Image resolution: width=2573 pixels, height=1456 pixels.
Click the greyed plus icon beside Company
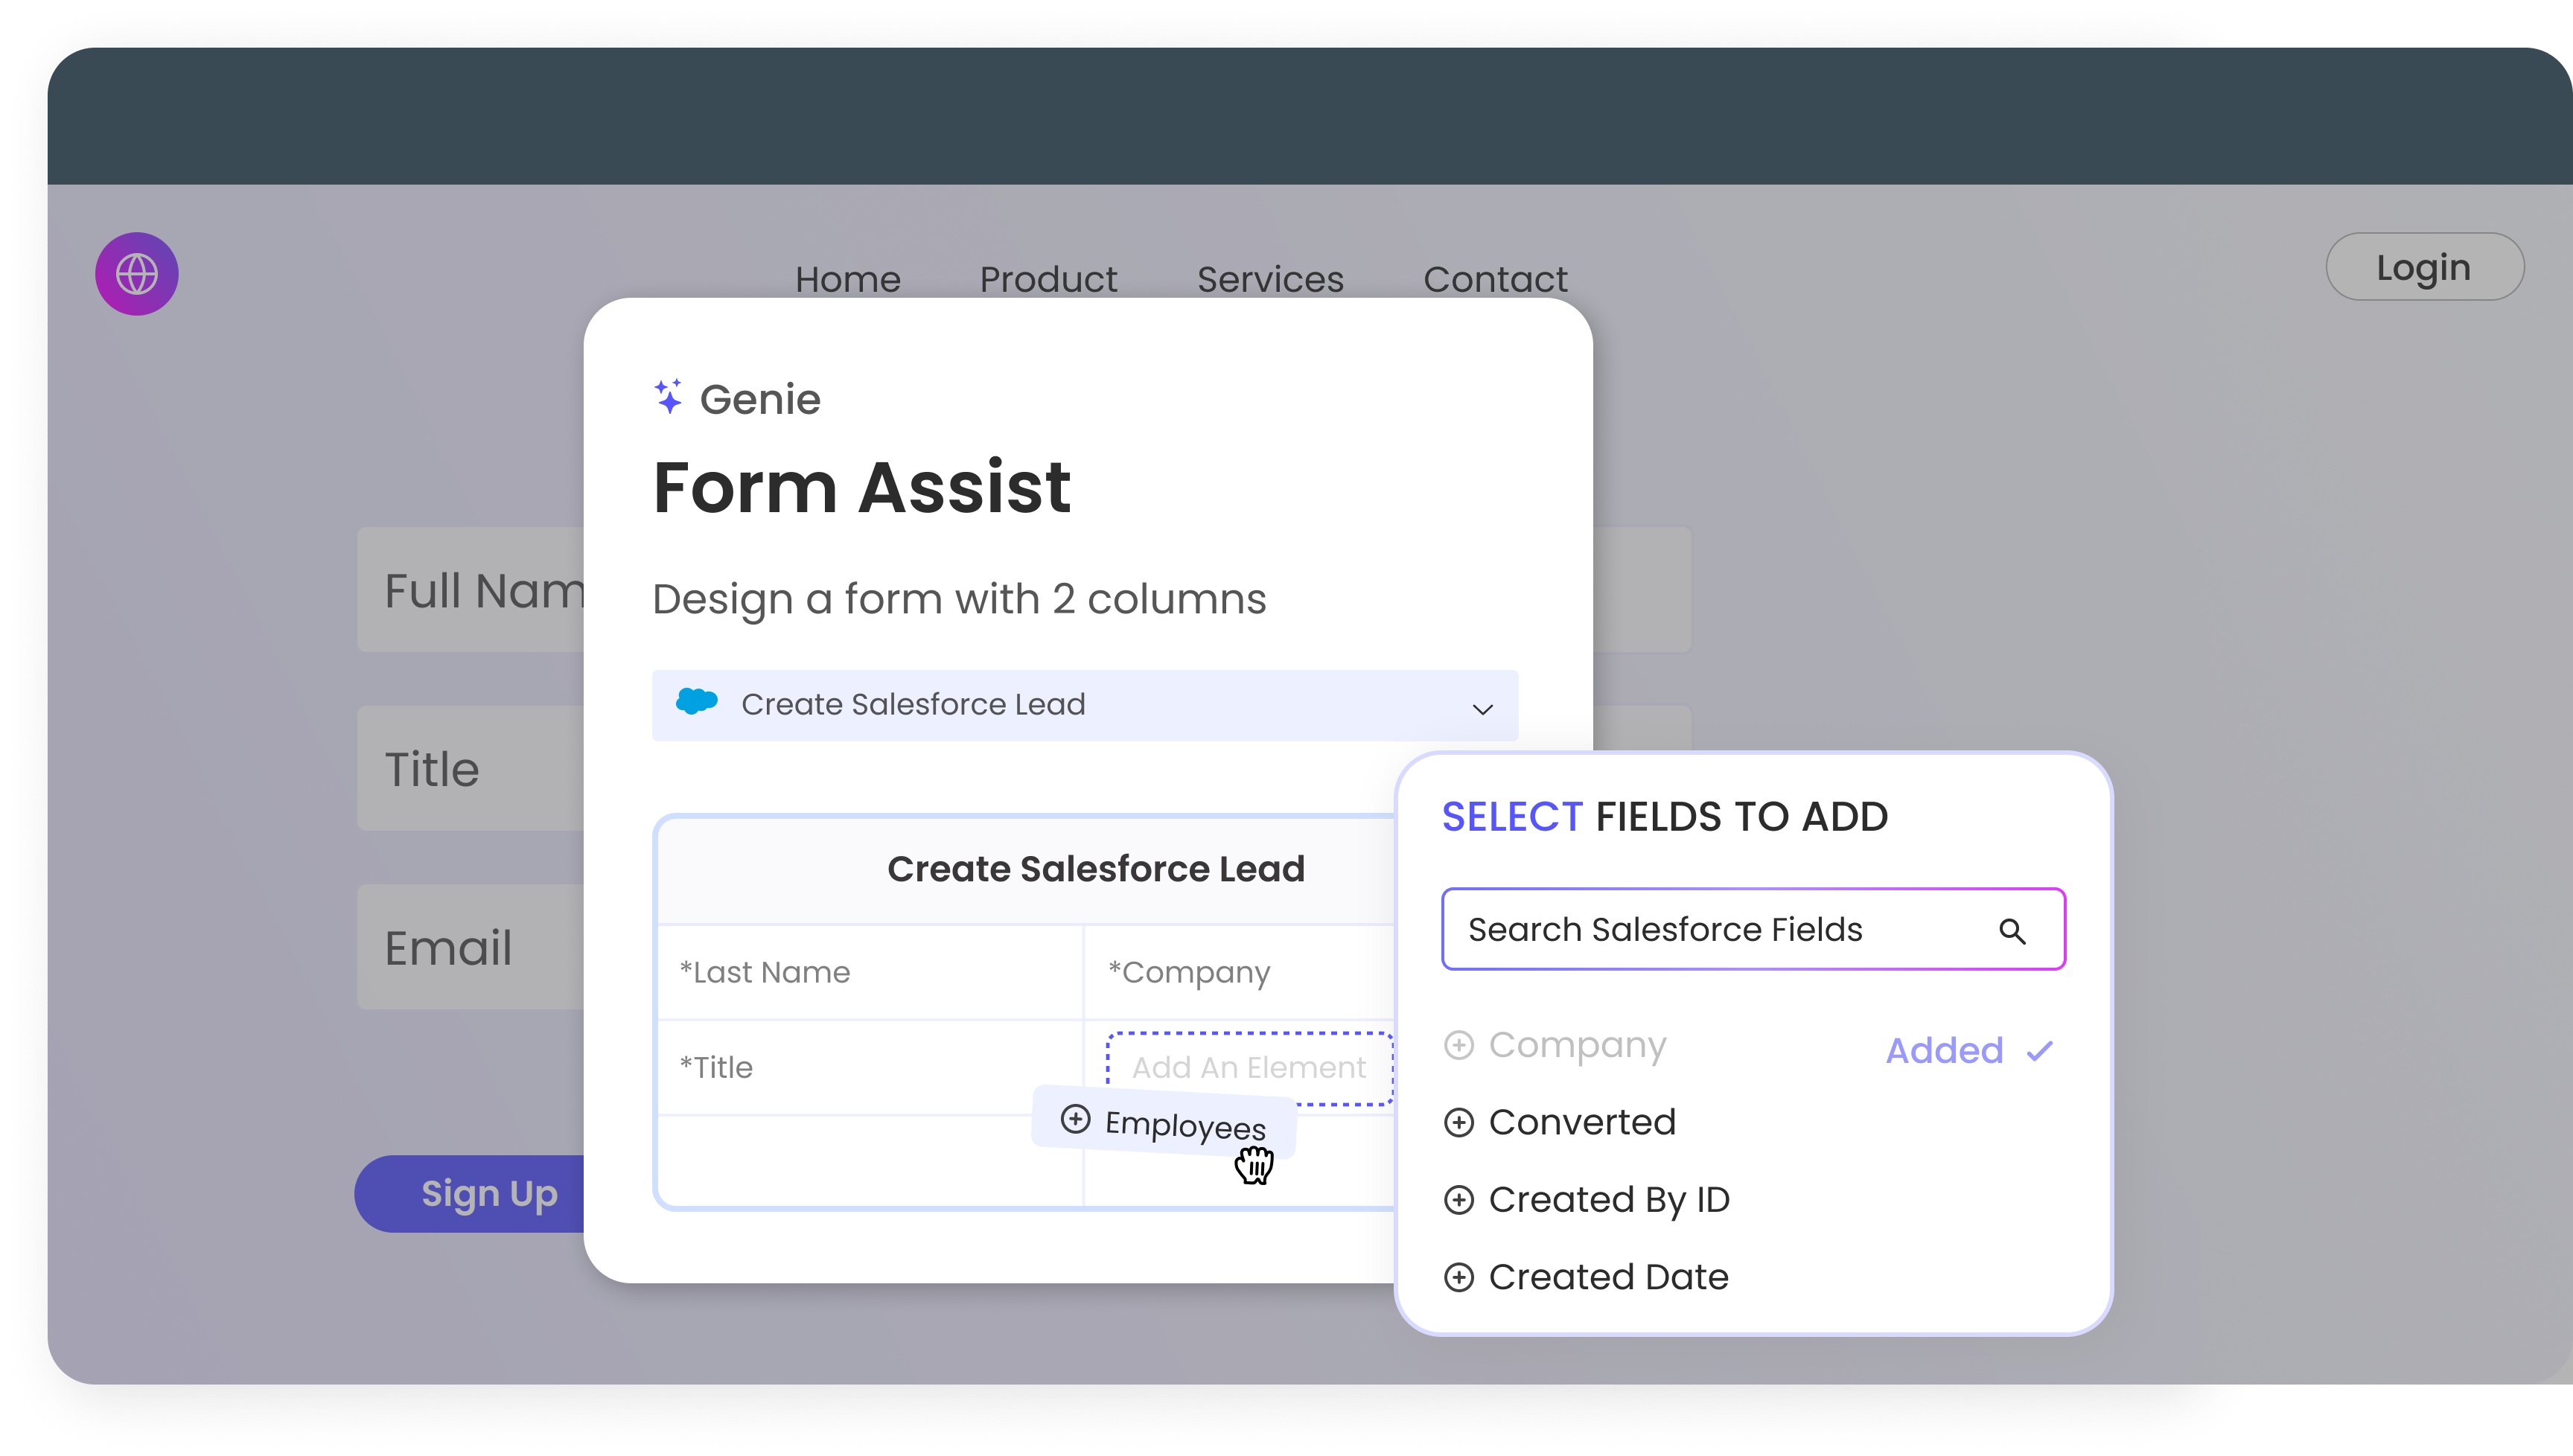(1459, 1045)
